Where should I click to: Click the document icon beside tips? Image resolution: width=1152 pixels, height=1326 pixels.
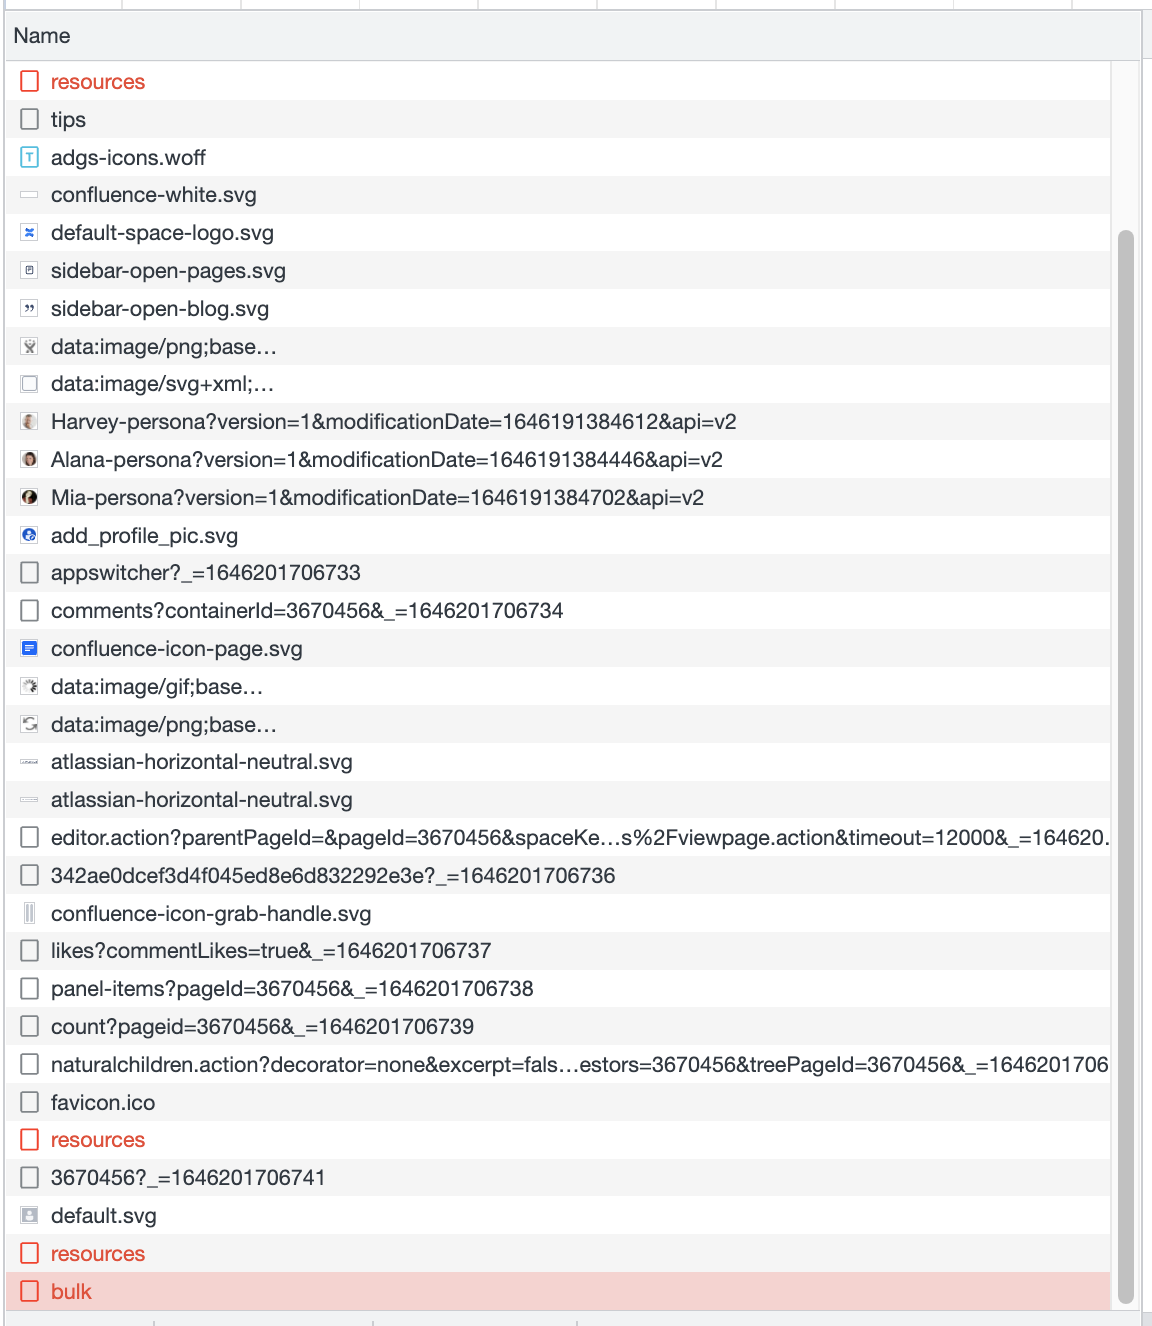(x=30, y=120)
